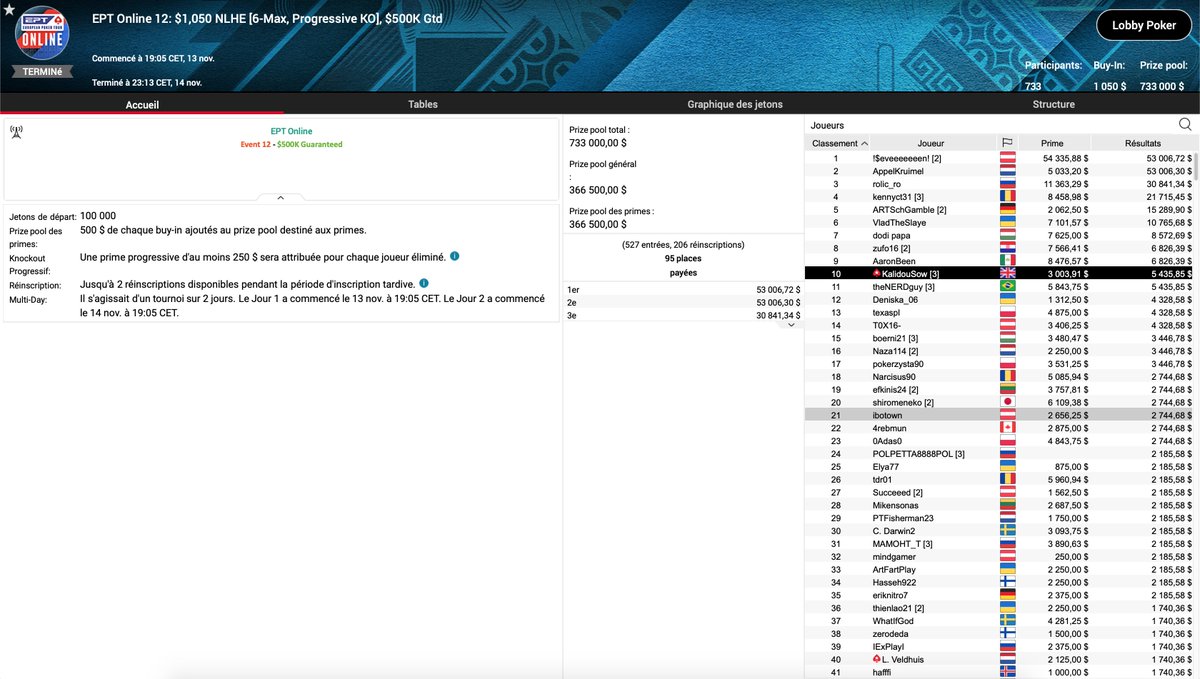The height and width of the screenshot is (679, 1200).
Task: Click the German flag in ARTSchGamble's row
Action: (x=1007, y=209)
